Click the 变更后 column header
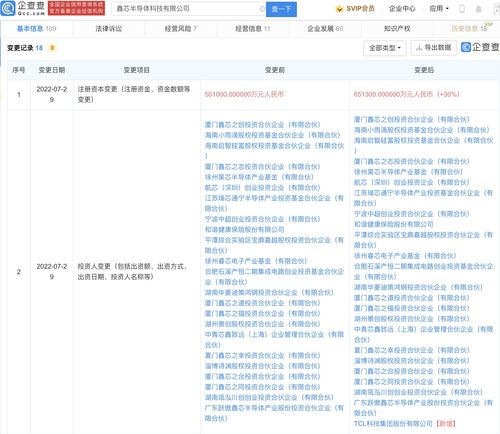 (424, 70)
